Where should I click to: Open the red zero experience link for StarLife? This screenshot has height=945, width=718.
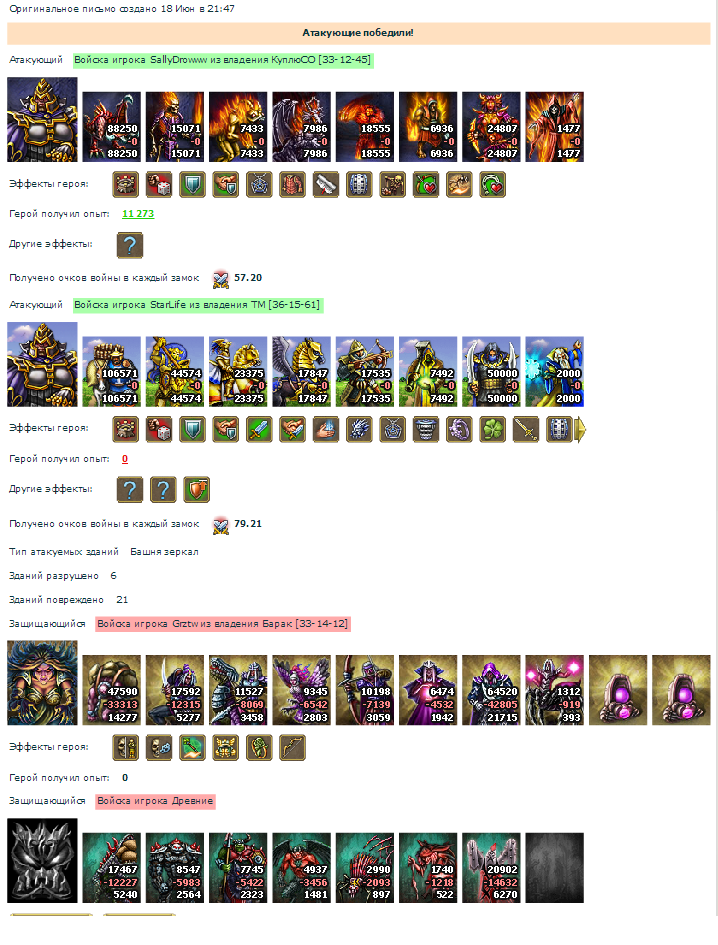coord(125,459)
